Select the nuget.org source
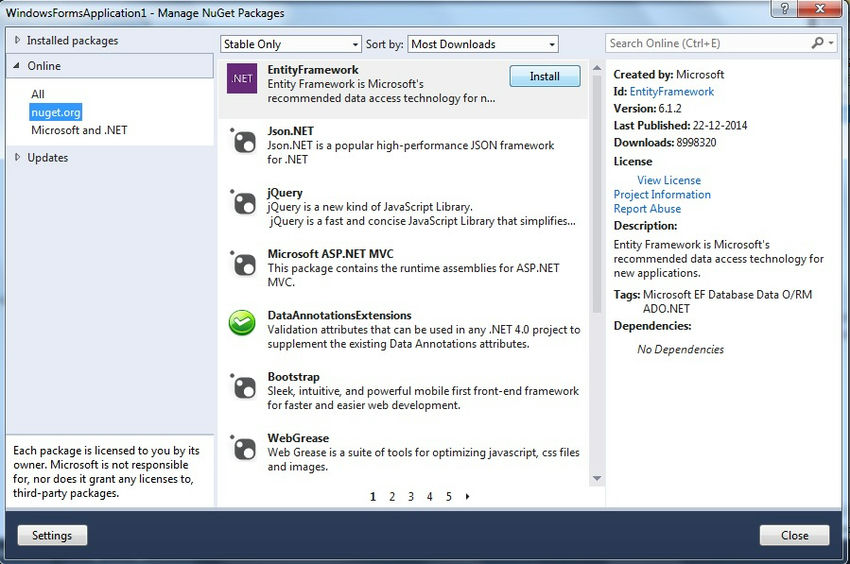Image resolution: width=850 pixels, height=564 pixels. [56, 112]
